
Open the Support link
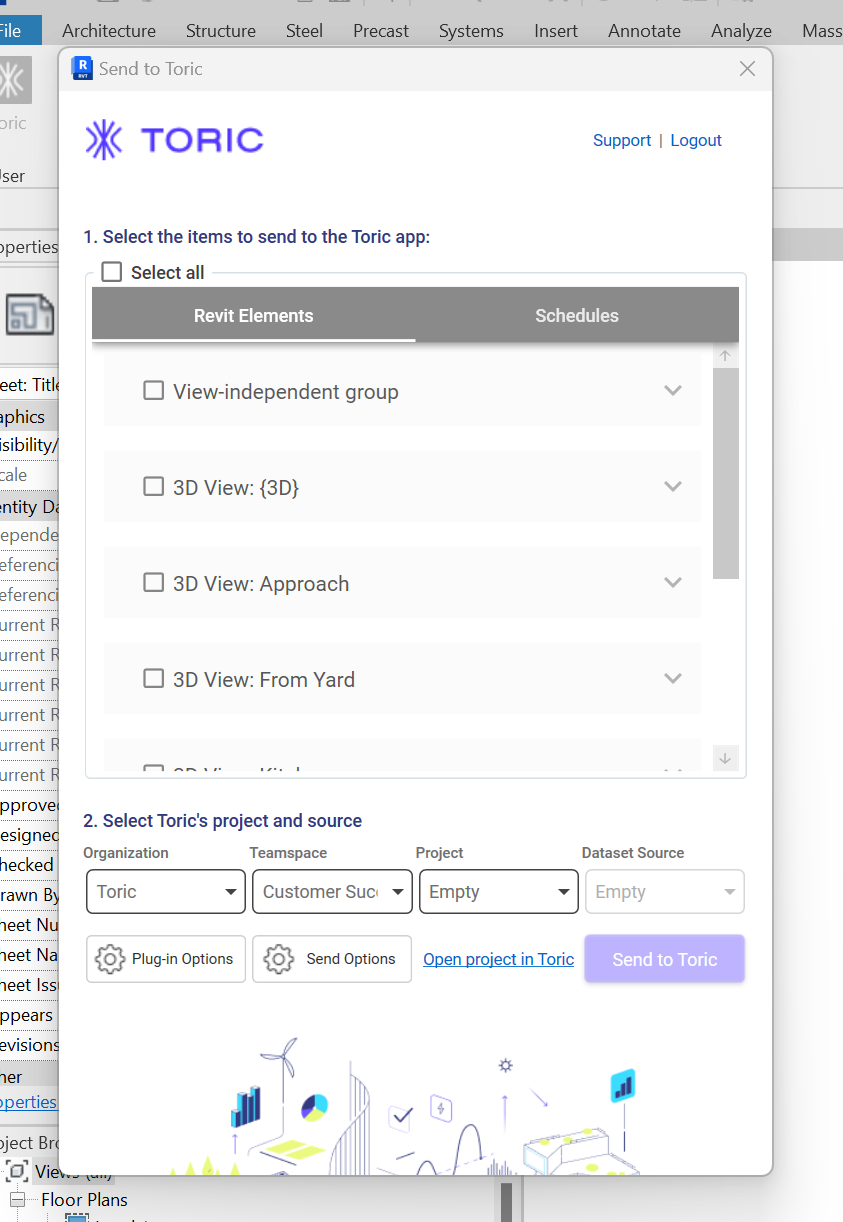pyautogui.click(x=622, y=141)
